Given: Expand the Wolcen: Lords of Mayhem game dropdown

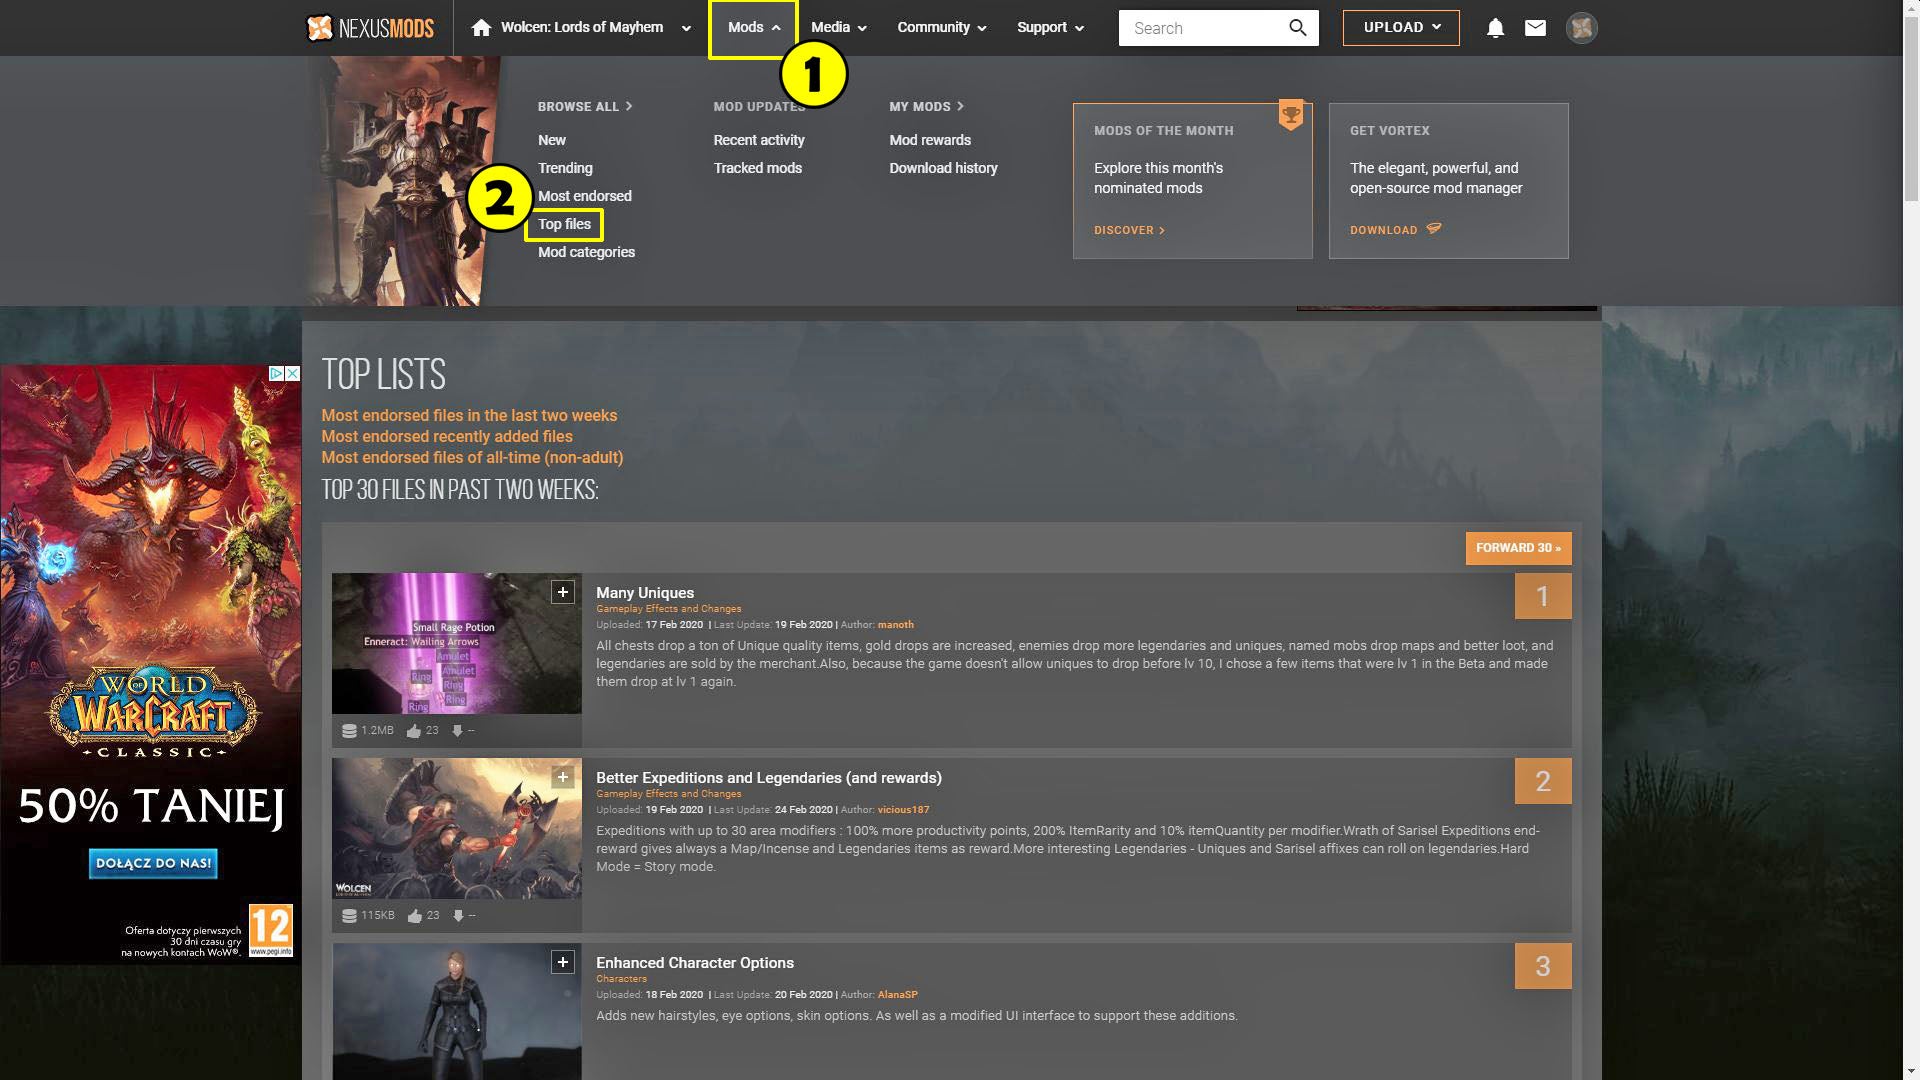Looking at the screenshot, I should coord(686,28).
